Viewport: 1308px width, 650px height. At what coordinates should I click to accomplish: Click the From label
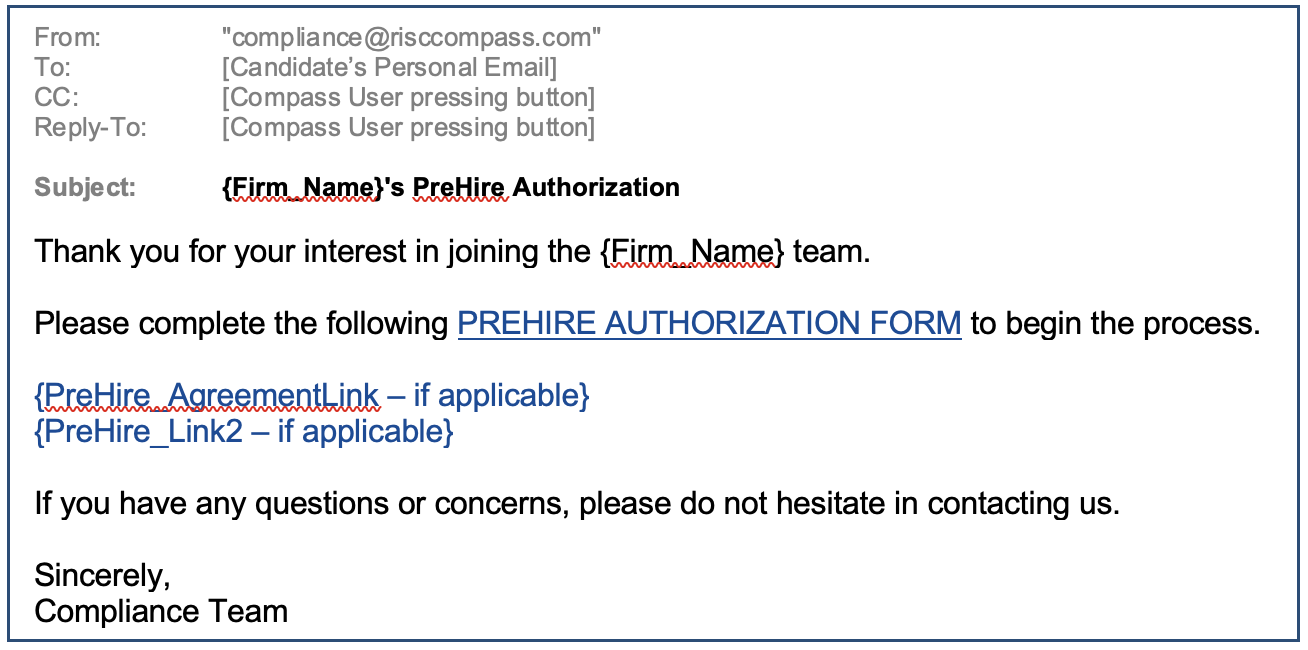[x=68, y=38]
